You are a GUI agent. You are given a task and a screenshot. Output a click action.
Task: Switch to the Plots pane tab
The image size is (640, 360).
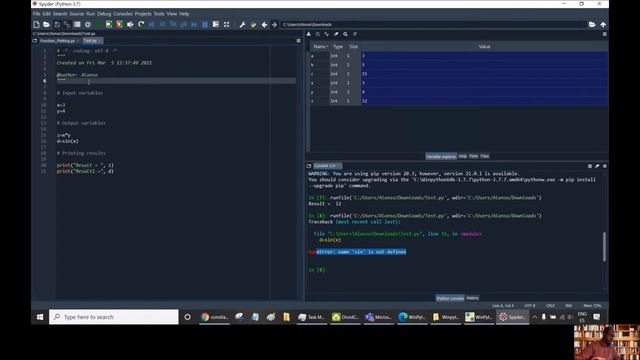click(x=473, y=156)
